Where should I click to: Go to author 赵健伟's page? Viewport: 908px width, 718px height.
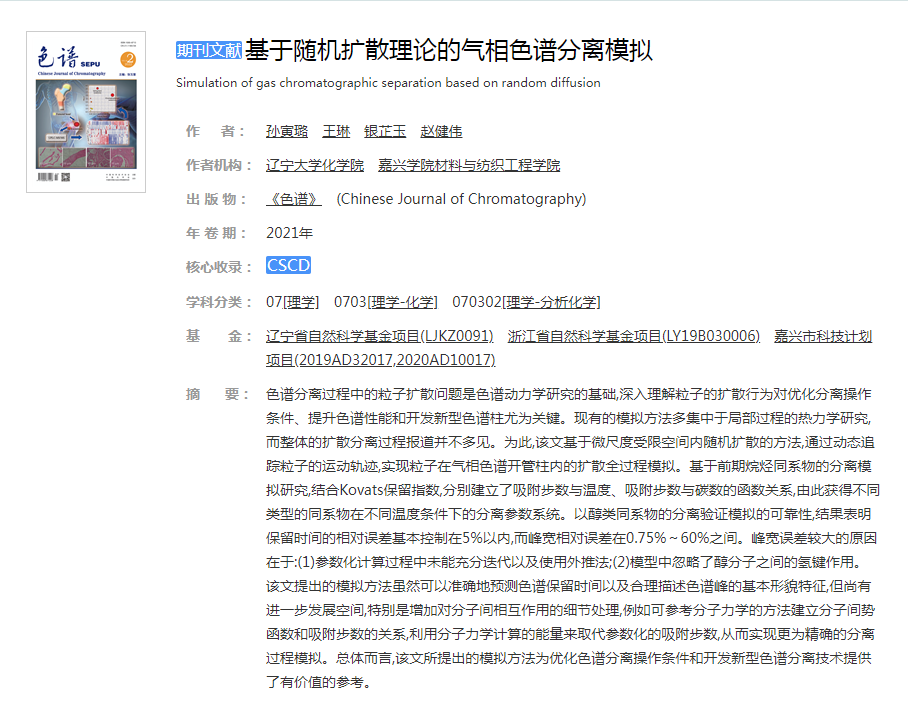441,132
